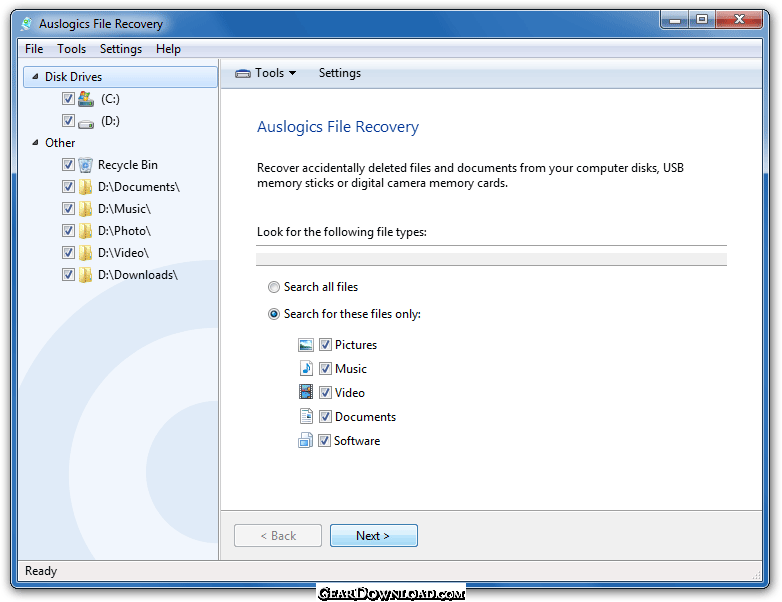Click the window resize grip in status bar
782x602 pixels.
(756, 575)
